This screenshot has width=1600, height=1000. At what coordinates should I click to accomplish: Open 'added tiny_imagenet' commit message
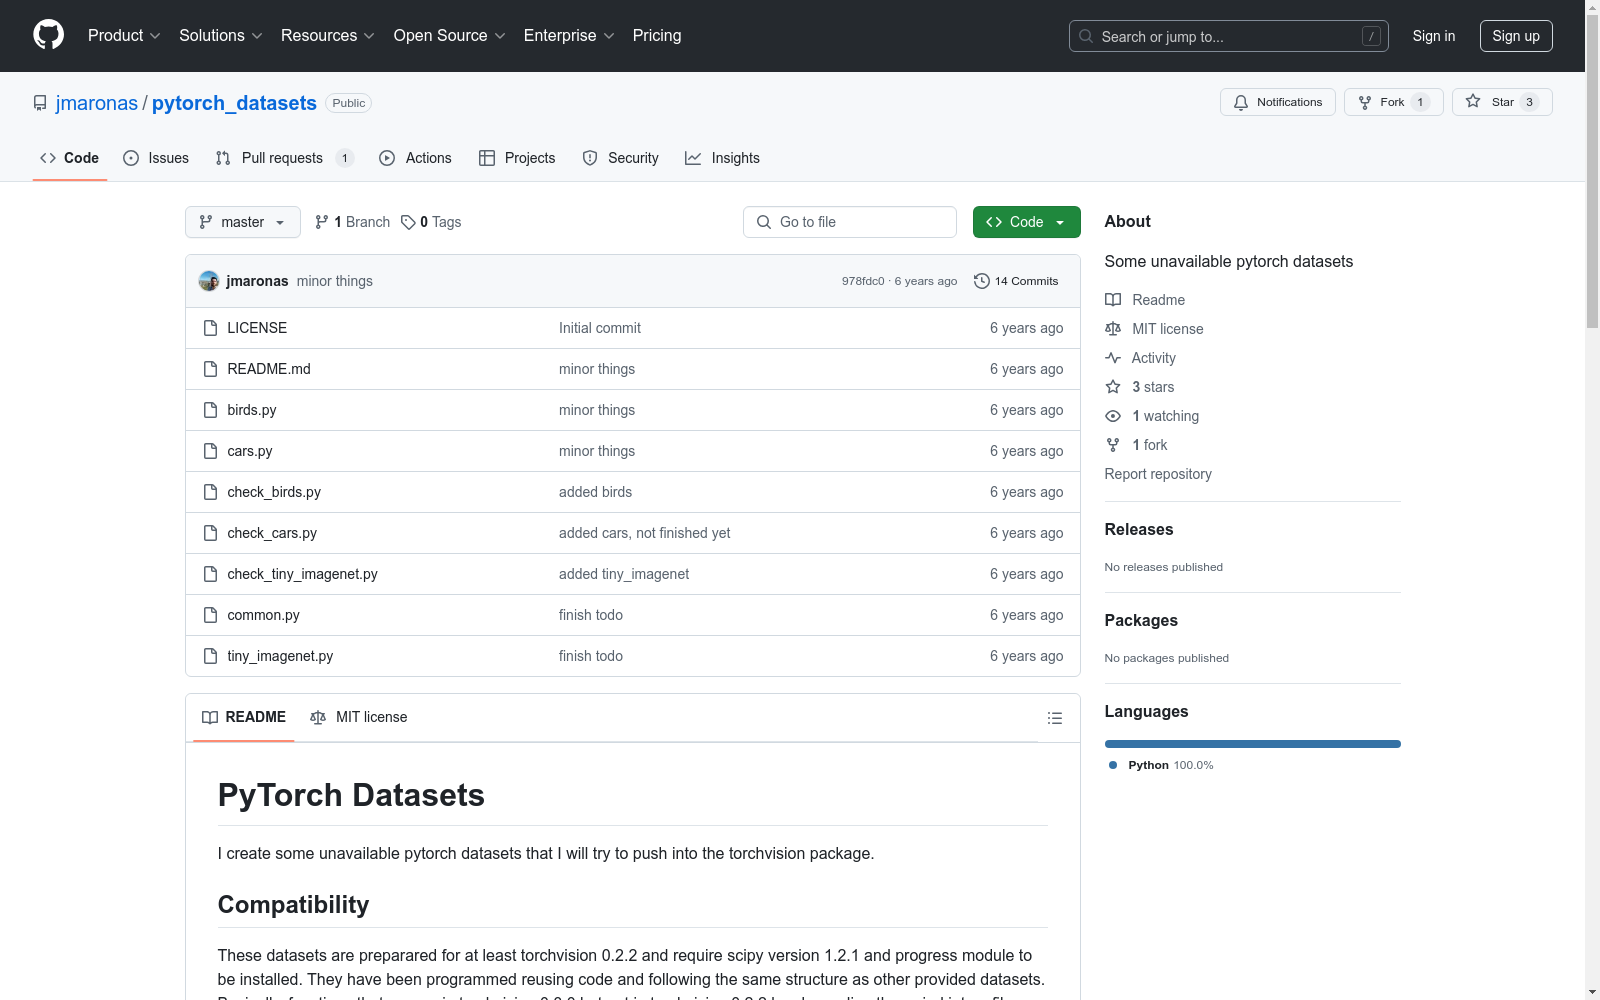[x=624, y=574]
